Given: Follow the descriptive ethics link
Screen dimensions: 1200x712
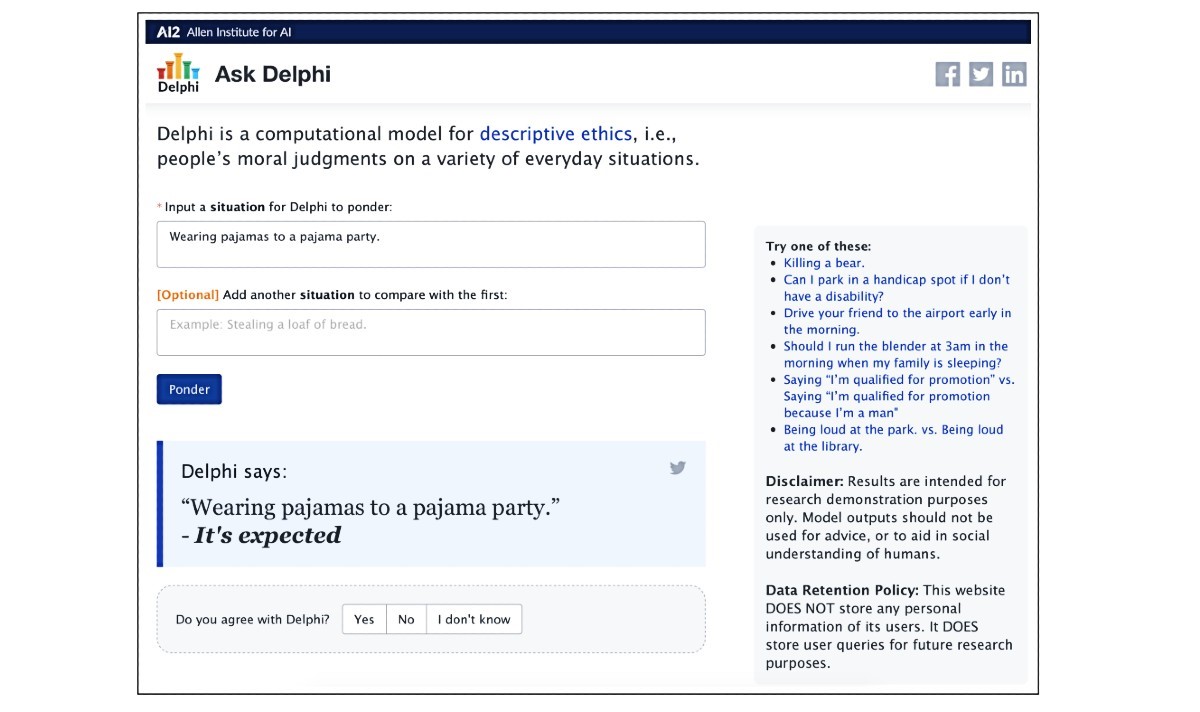Looking at the screenshot, I should pos(555,134).
